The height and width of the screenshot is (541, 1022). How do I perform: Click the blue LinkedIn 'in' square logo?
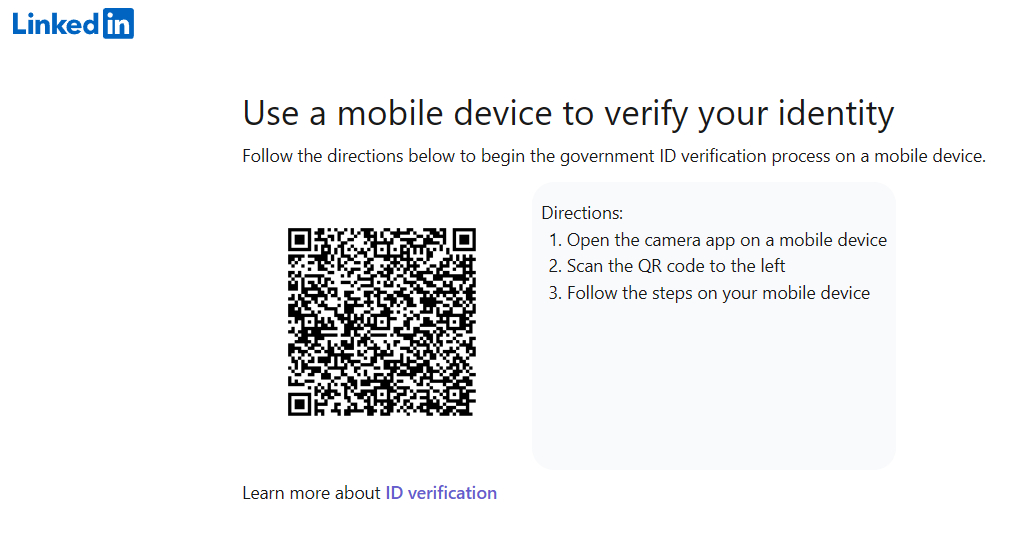[118, 23]
